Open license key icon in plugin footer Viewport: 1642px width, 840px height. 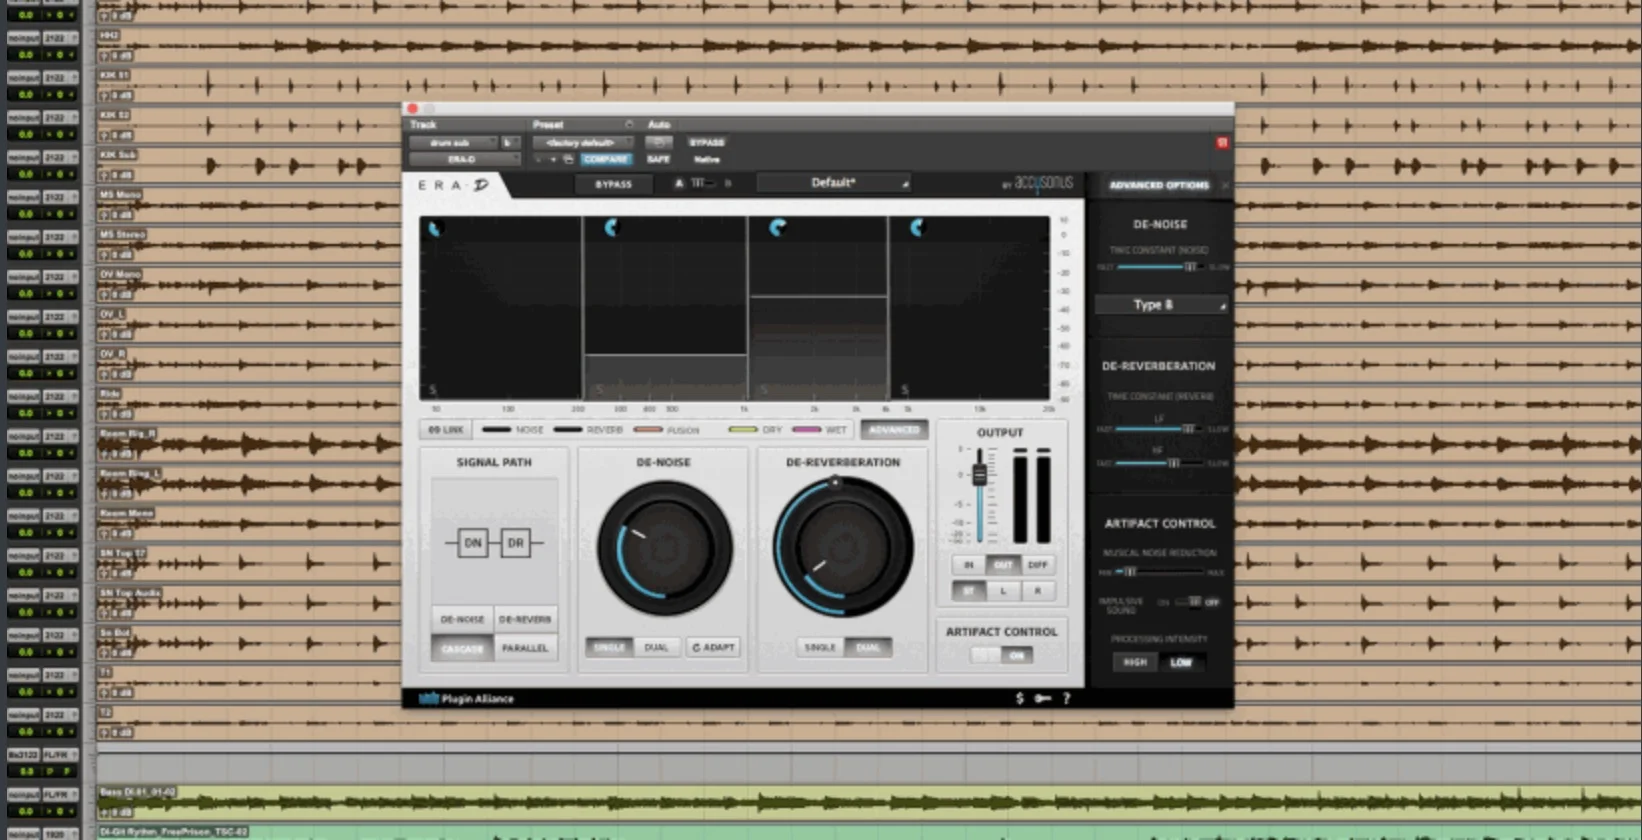pos(1042,698)
